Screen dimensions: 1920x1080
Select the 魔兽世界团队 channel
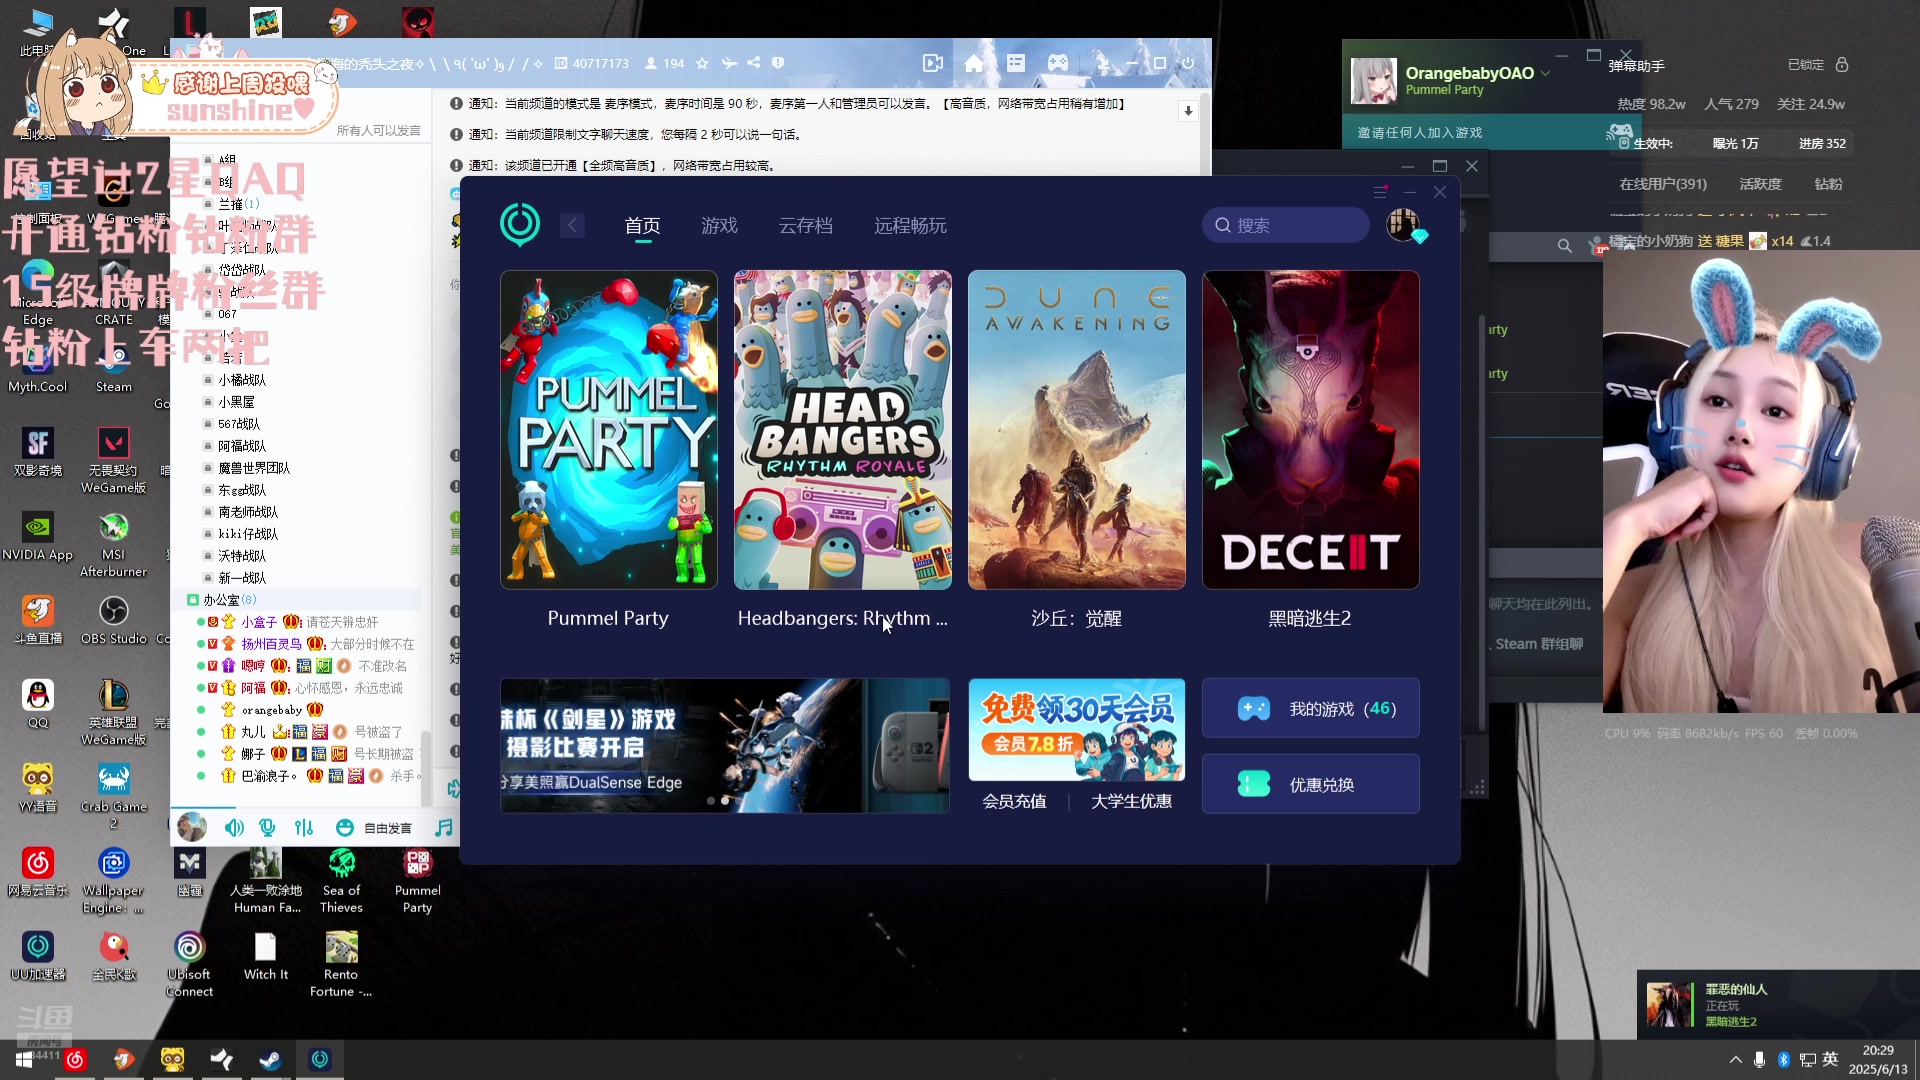[x=254, y=468]
